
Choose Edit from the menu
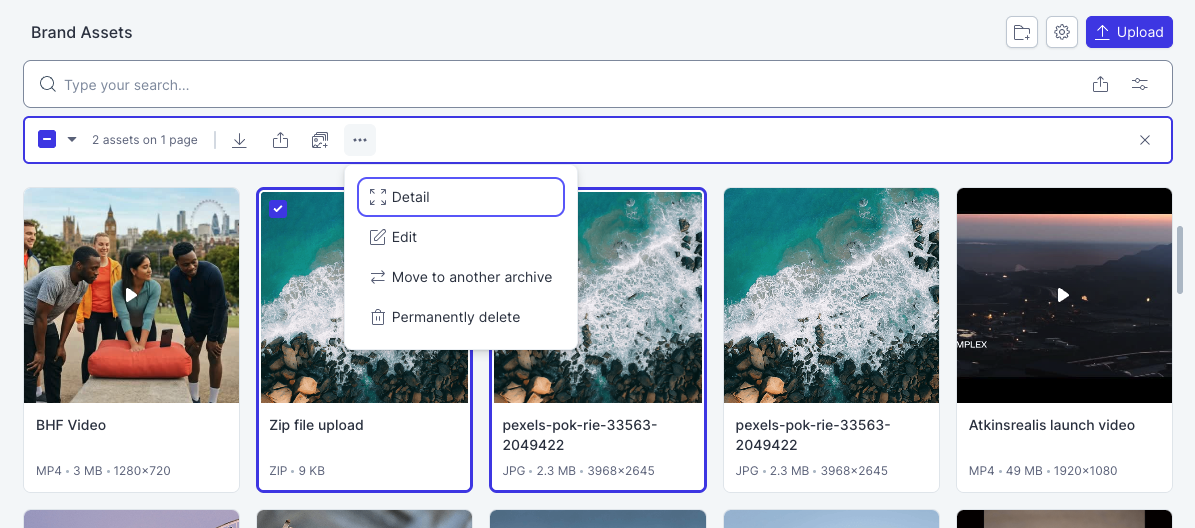tap(461, 237)
